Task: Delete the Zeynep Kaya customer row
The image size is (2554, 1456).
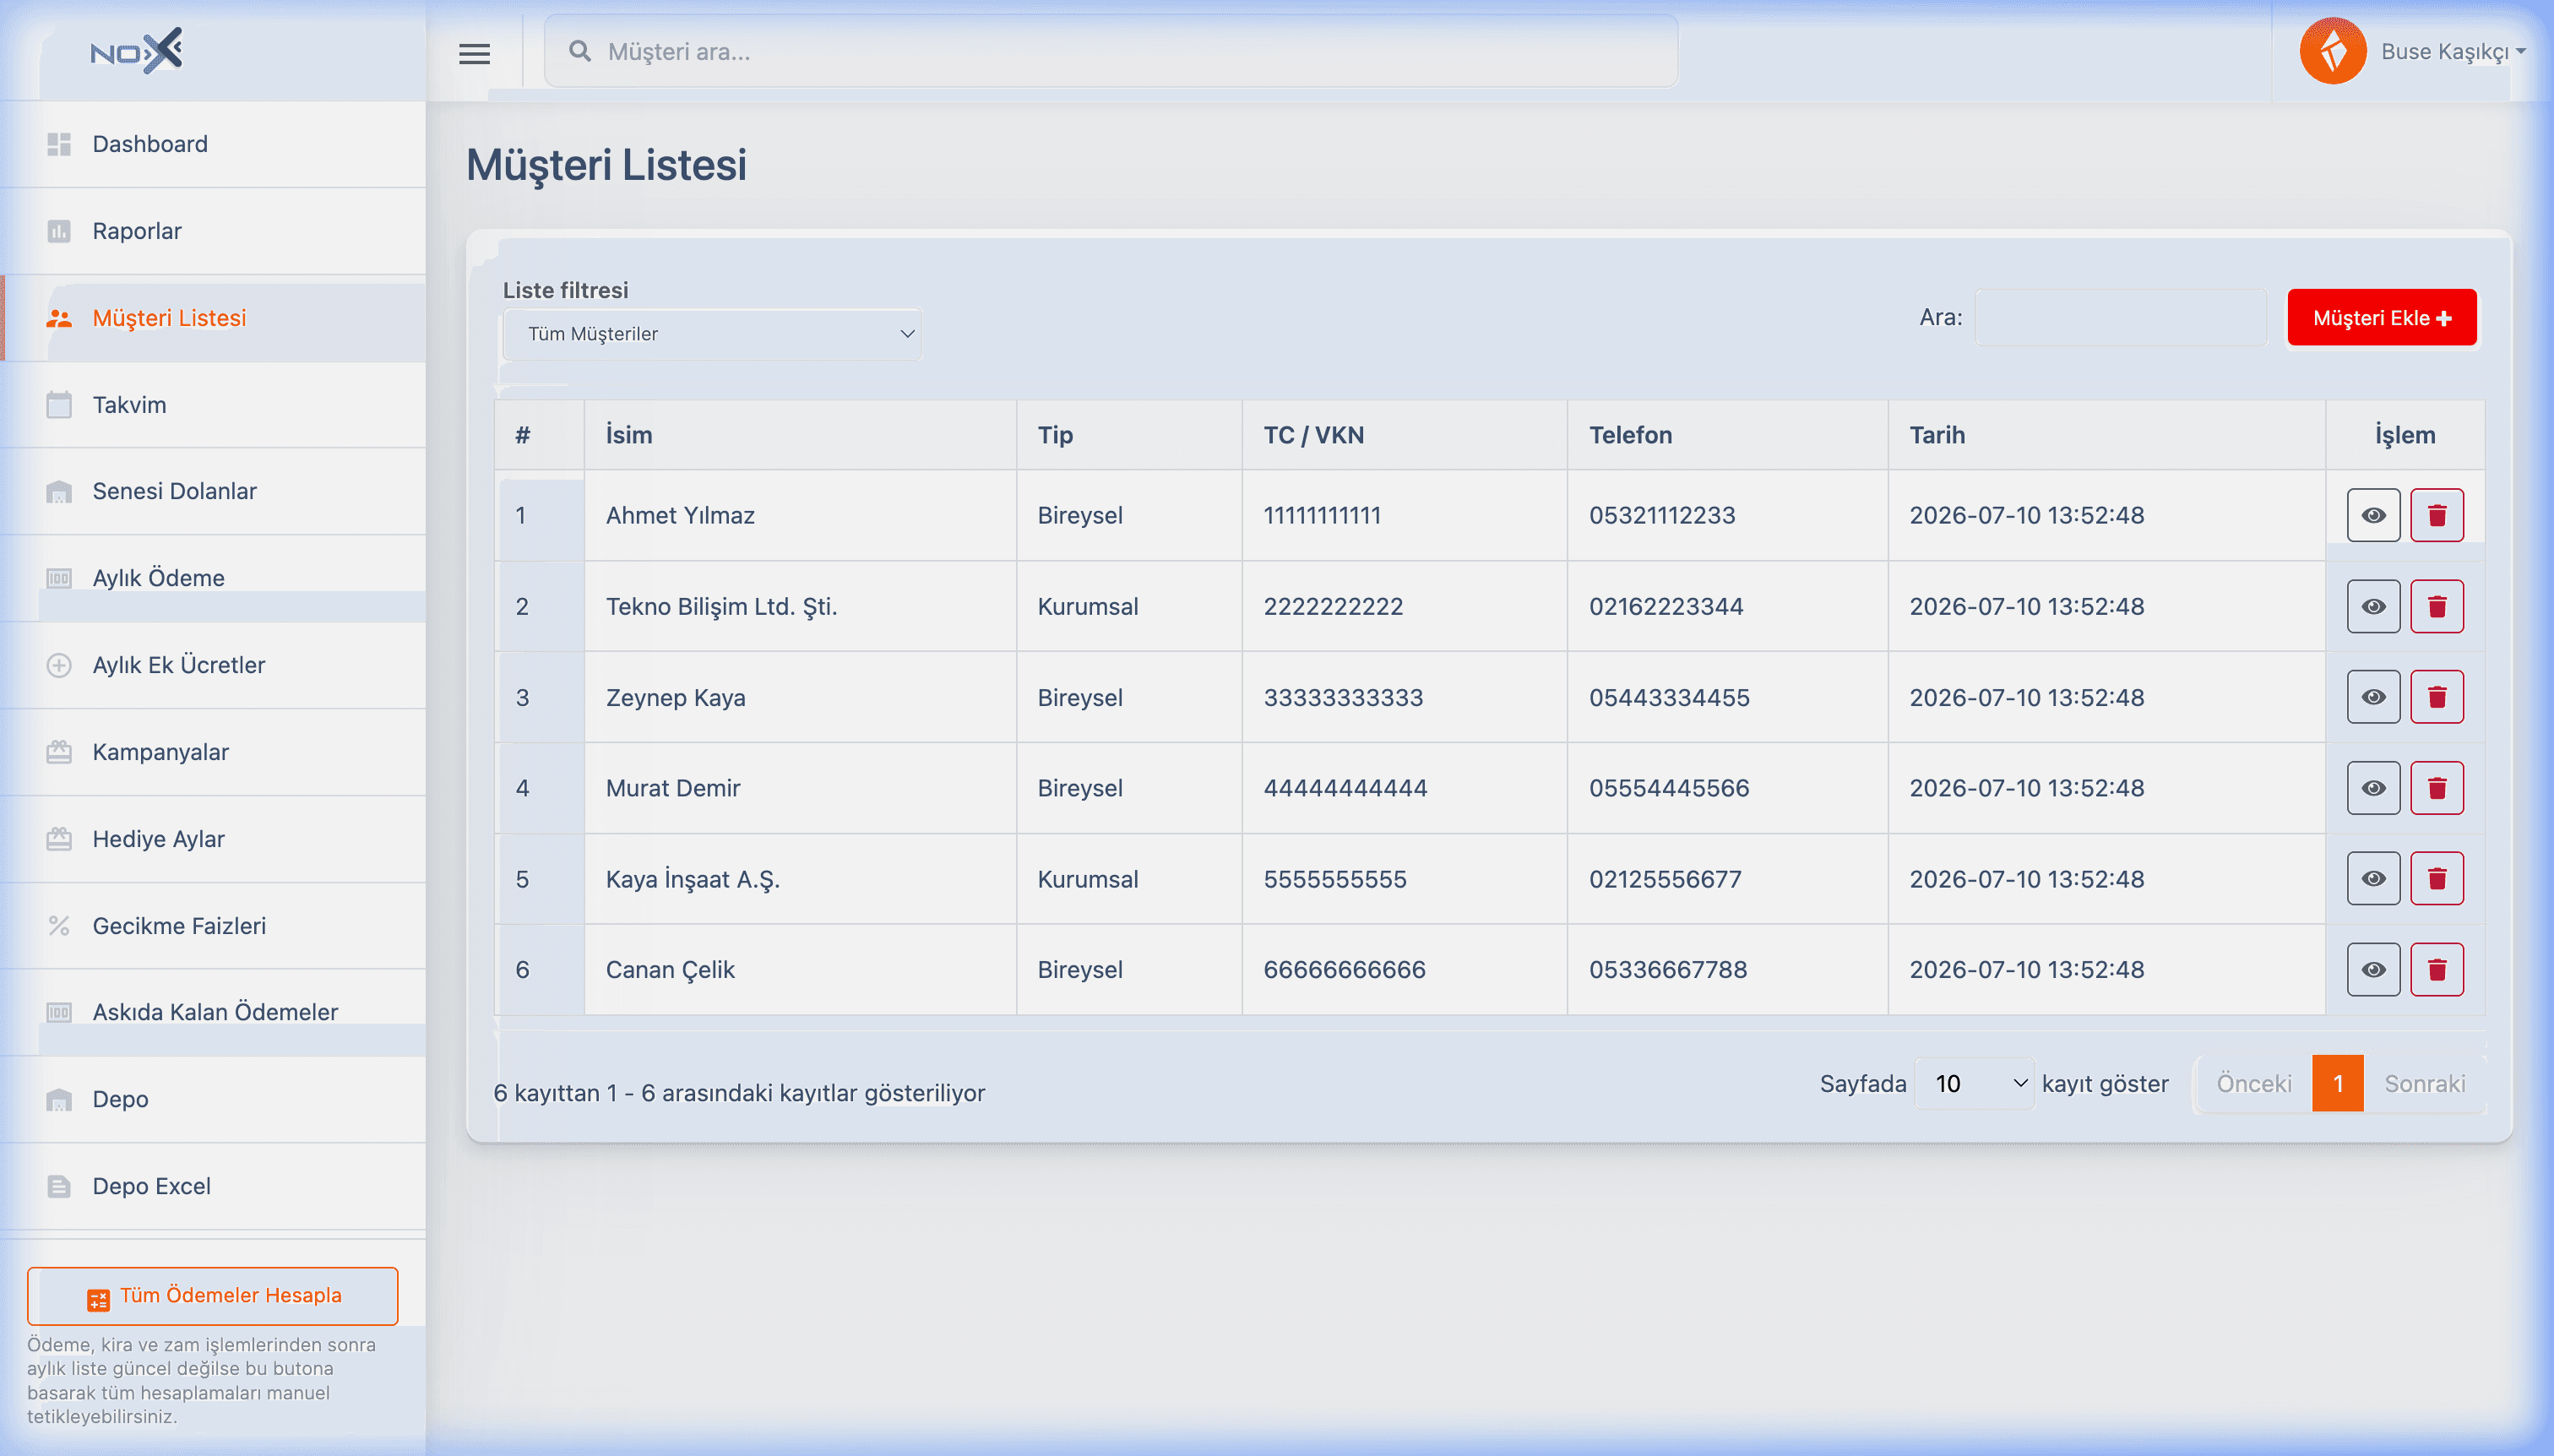Action: 2436,697
